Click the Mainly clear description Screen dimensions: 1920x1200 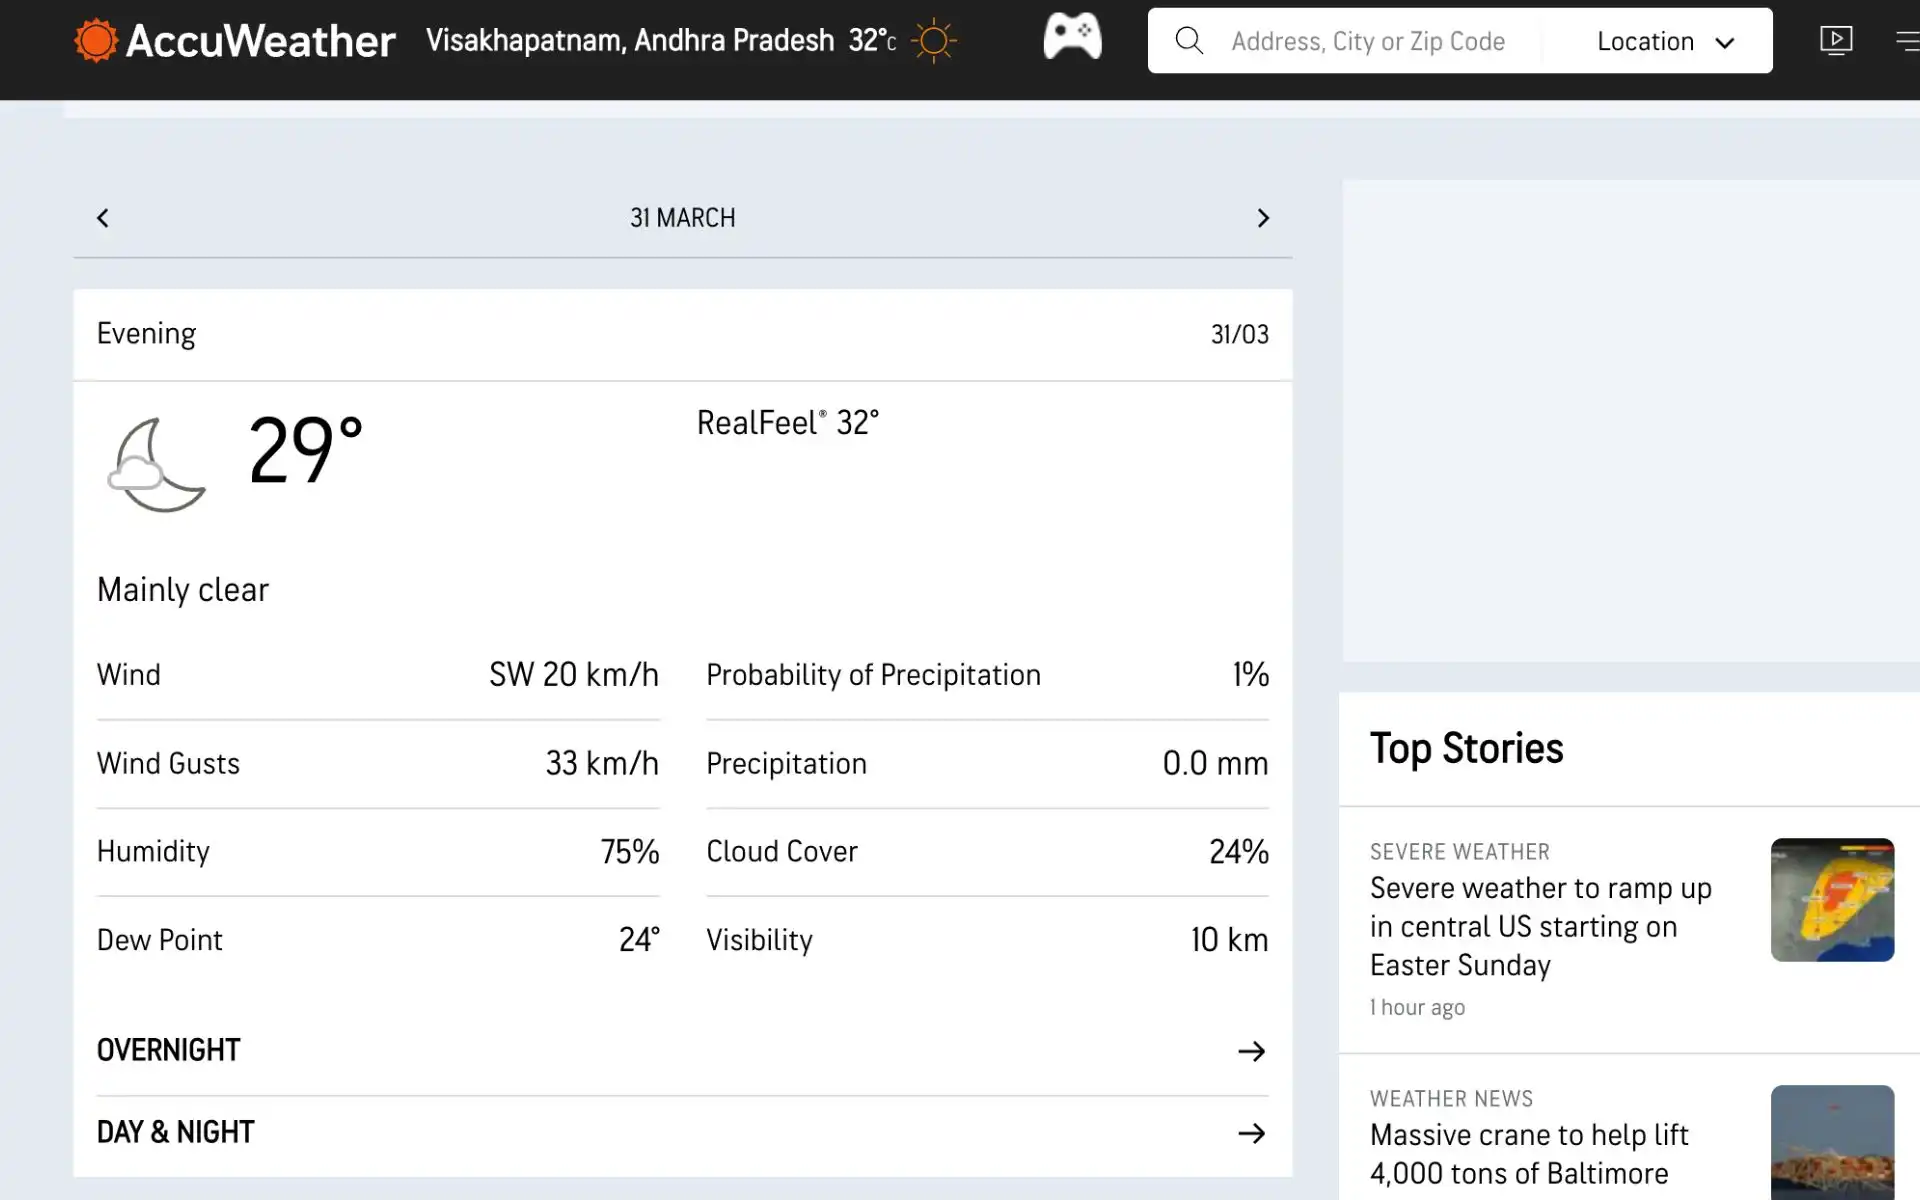pyautogui.click(x=183, y=590)
